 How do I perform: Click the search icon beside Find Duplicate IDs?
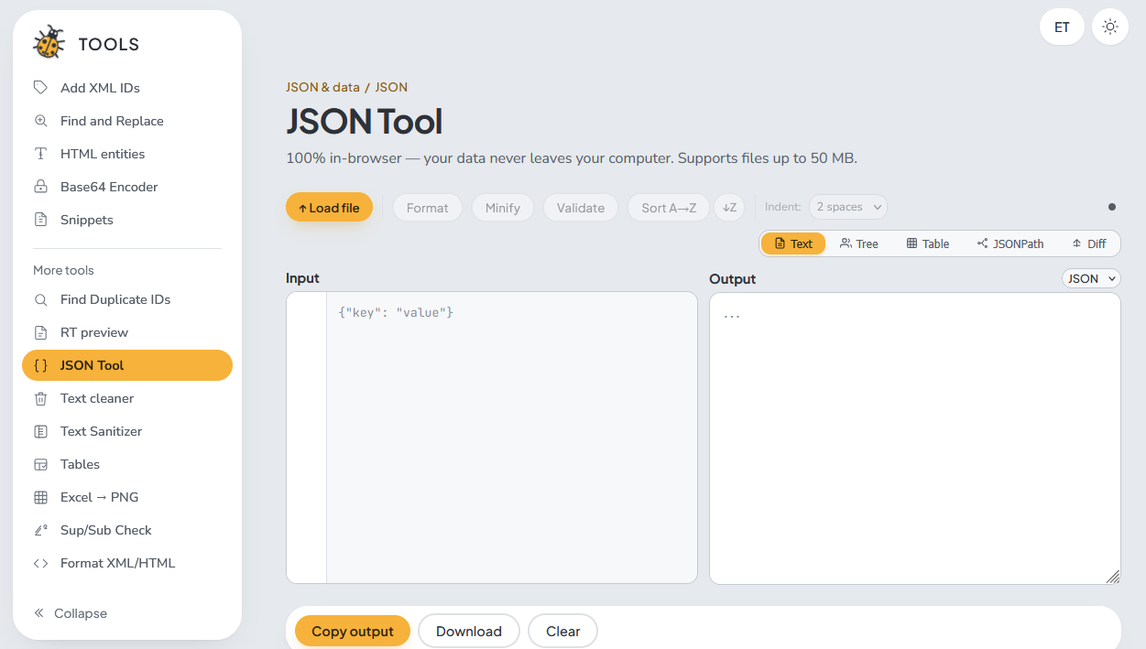[x=41, y=300]
